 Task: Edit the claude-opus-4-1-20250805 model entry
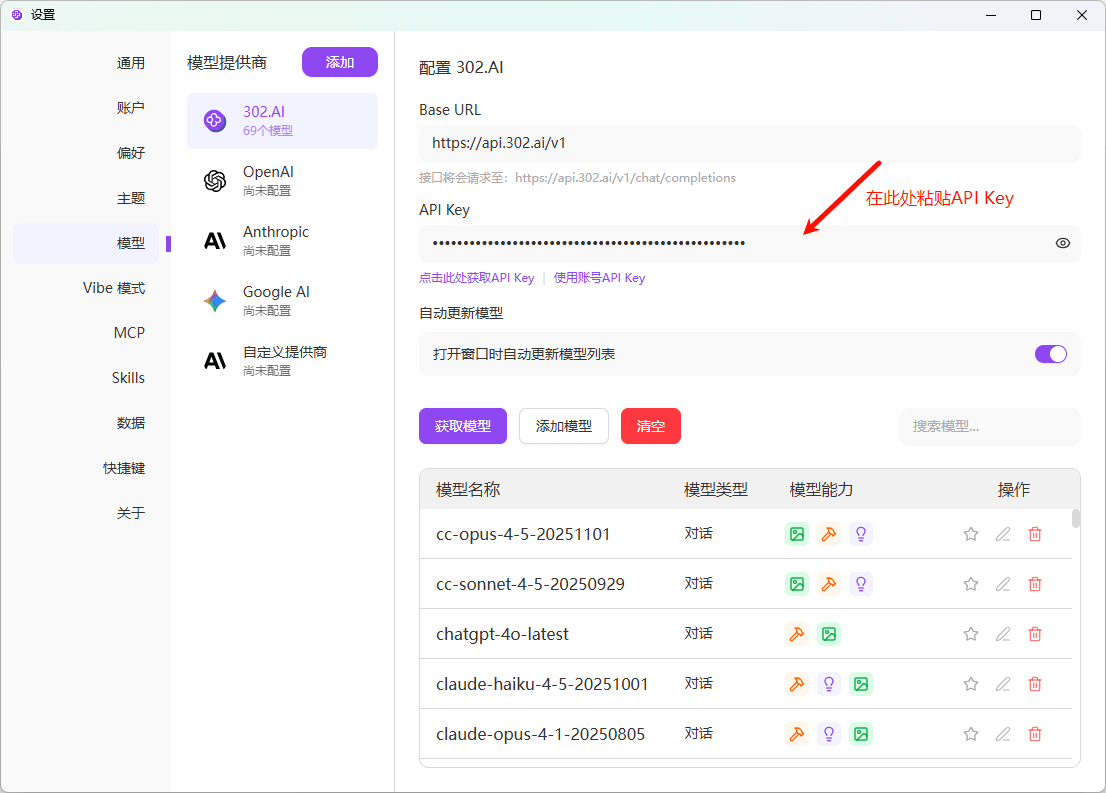coord(1003,734)
